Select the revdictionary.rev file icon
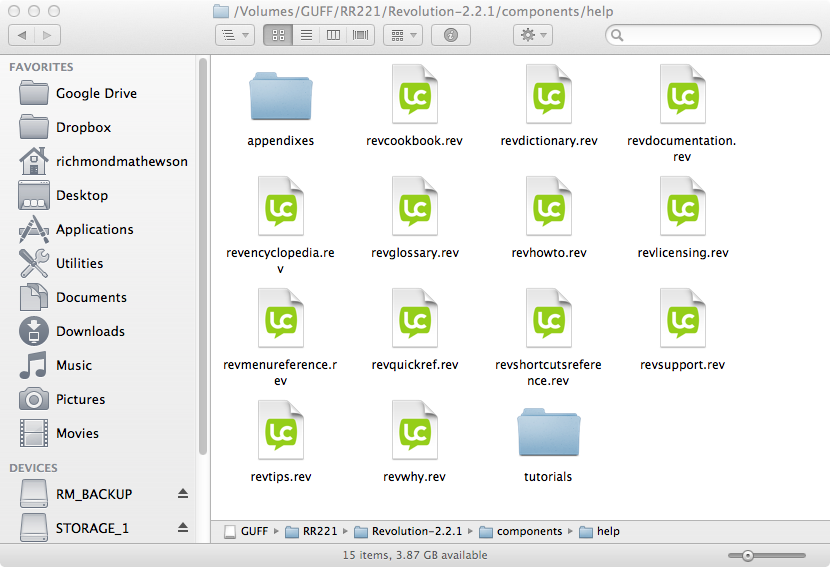Image resolution: width=830 pixels, height=567 pixels. pos(548,96)
